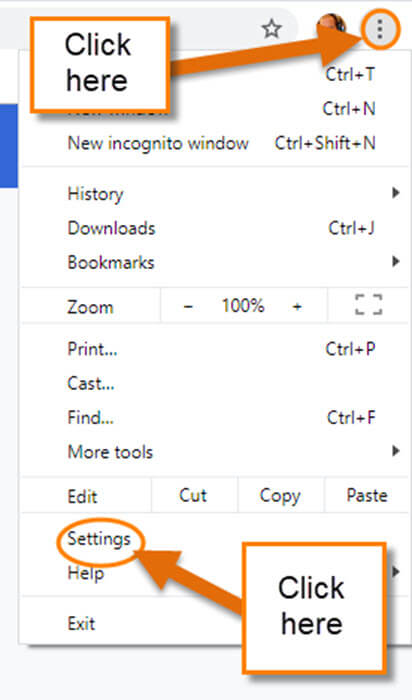Click the 100% zoom level value

click(243, 306)
